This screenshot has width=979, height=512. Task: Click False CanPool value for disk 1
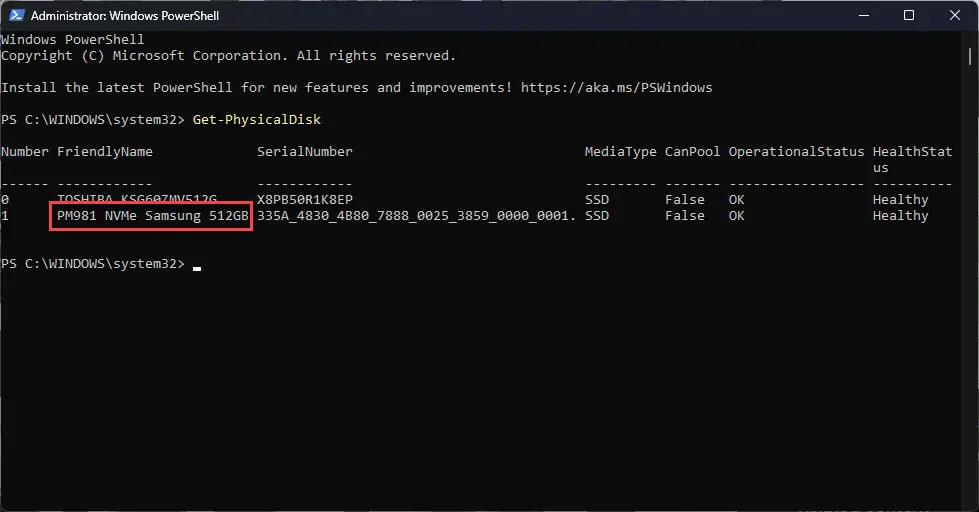[685, 216]
